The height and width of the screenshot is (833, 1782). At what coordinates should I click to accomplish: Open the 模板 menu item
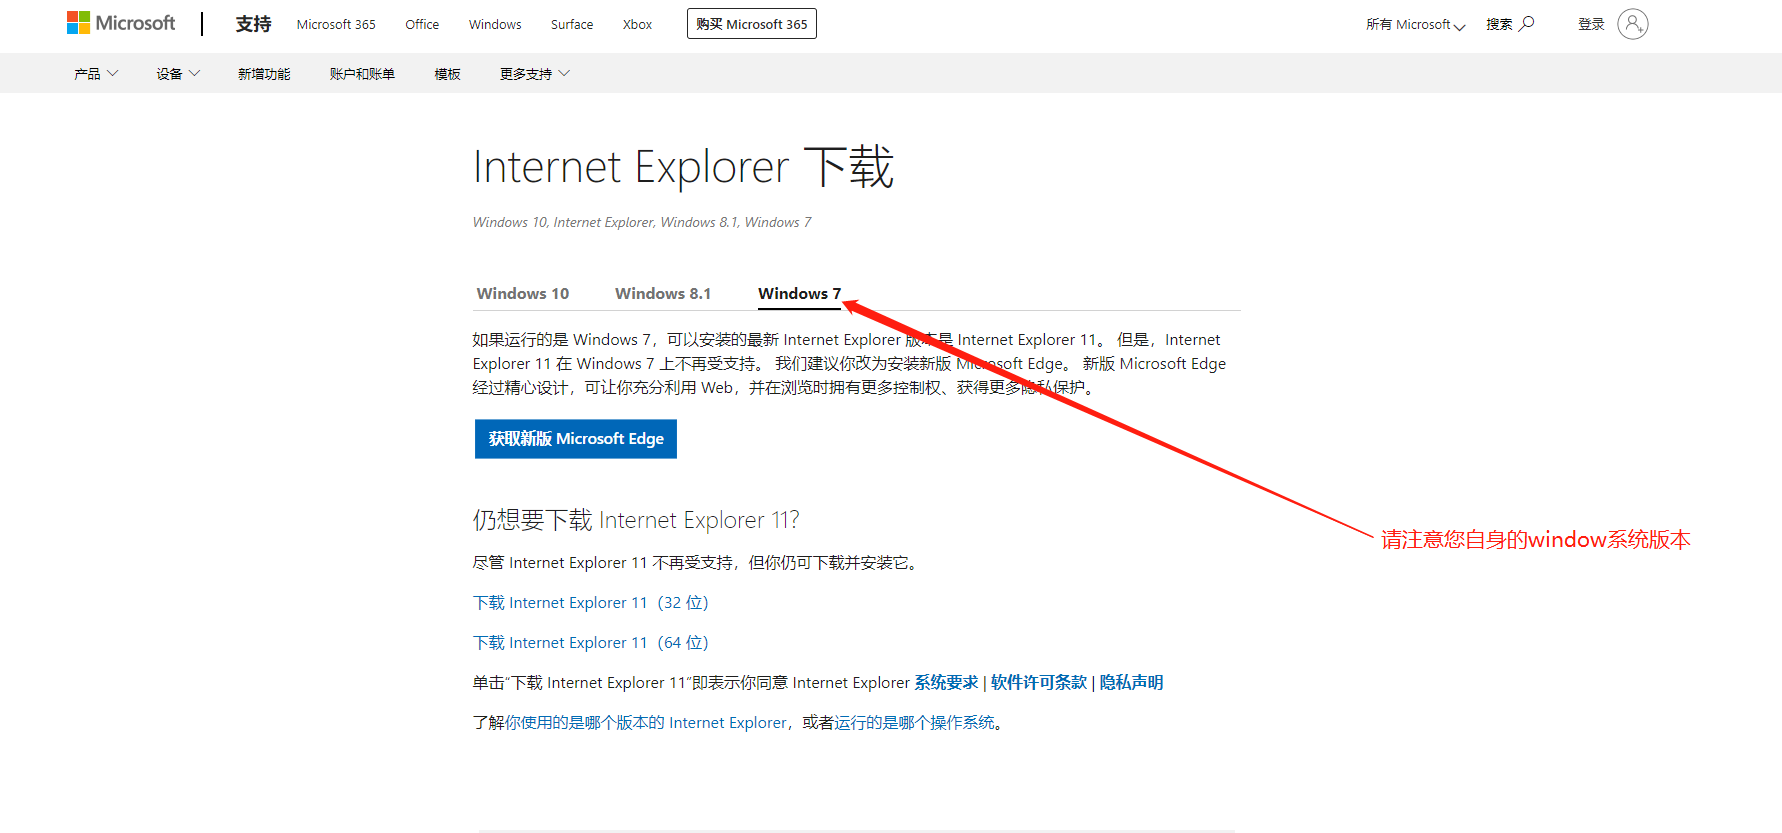[447, 74]
